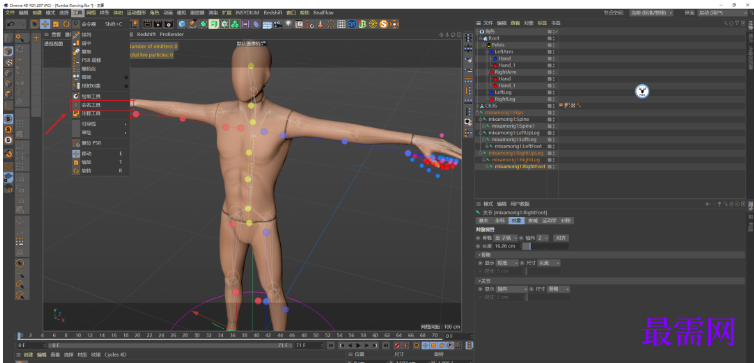Adjust the 长度 slider in object properties
754x363 pixels.
pyautogui.click(x=546, y=246)
